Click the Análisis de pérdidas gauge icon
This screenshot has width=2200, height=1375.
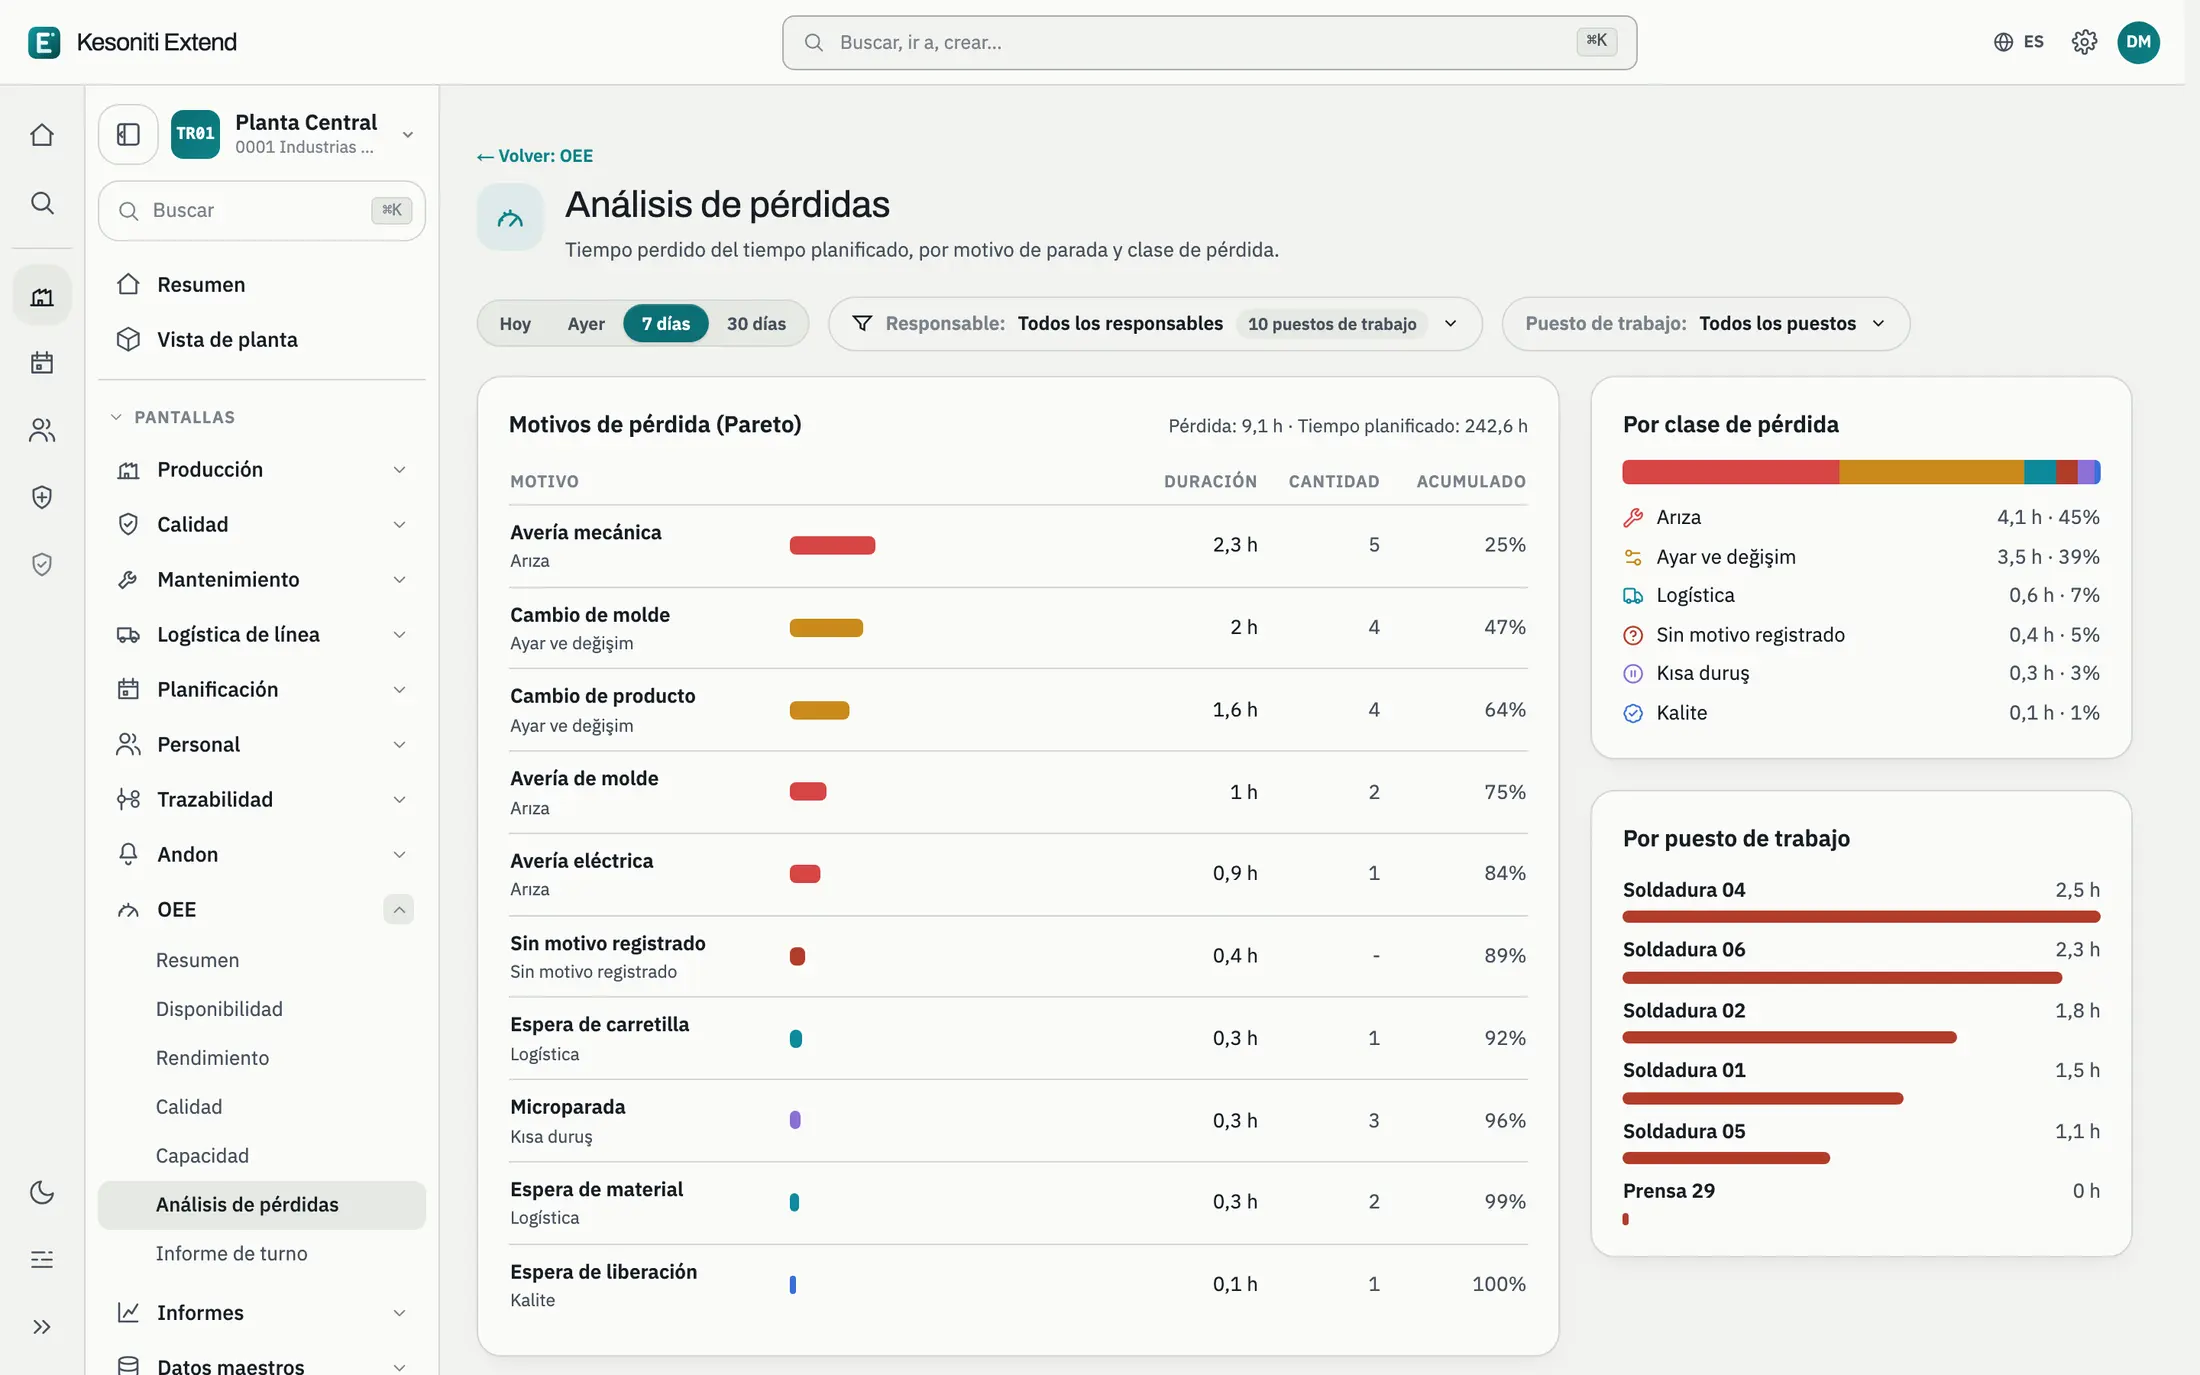(x=510, y=217)
